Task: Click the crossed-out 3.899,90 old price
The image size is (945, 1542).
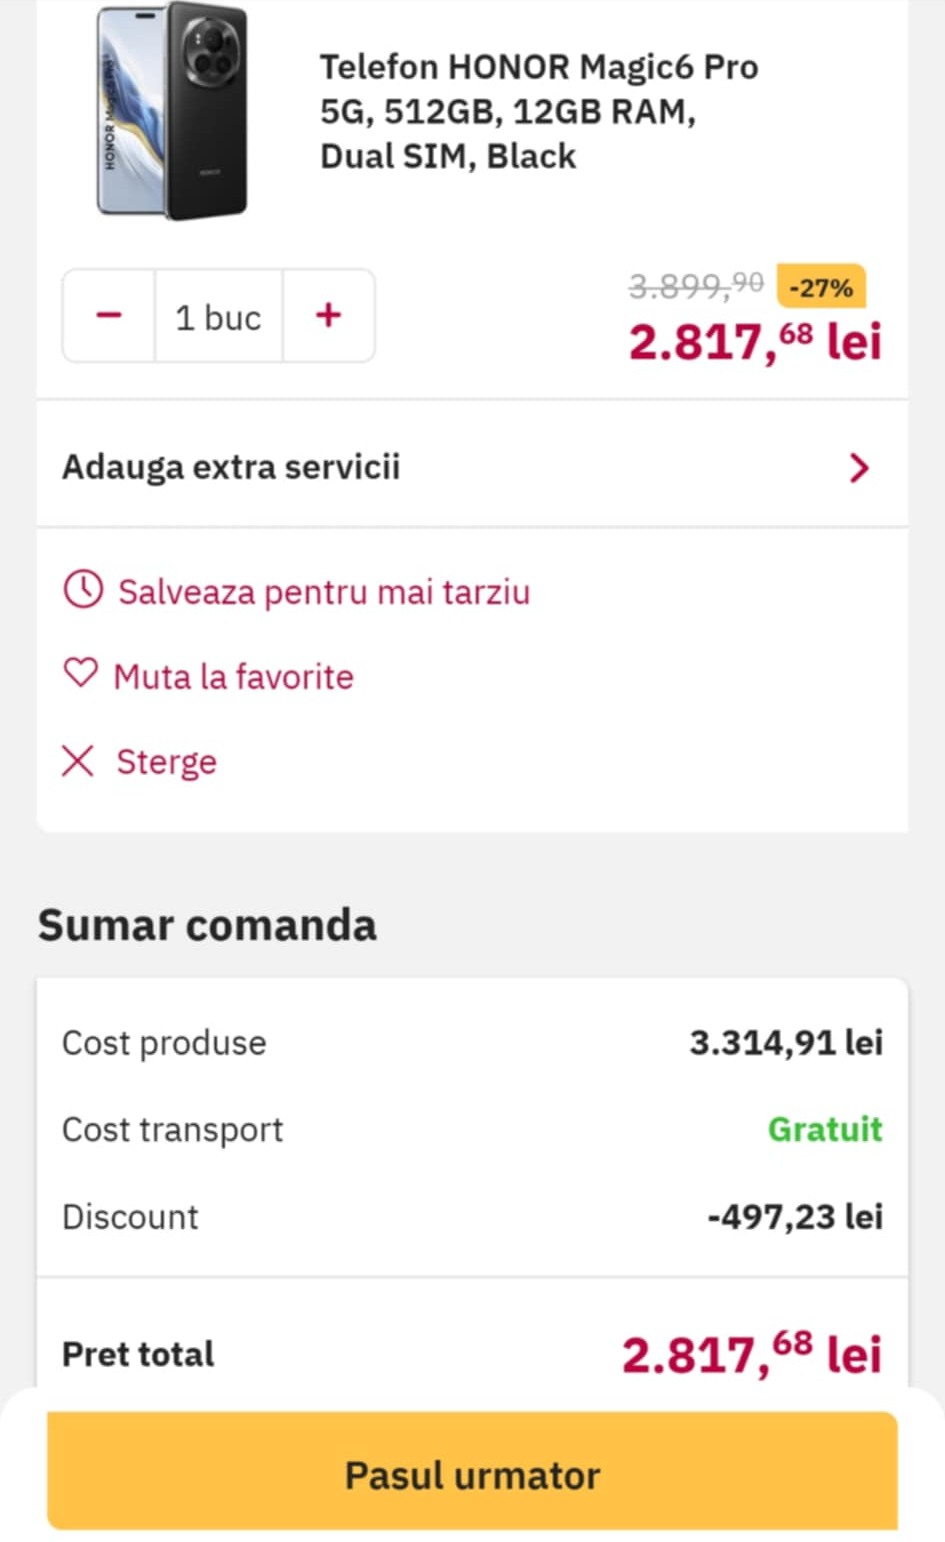Action: tap(695, 287)
